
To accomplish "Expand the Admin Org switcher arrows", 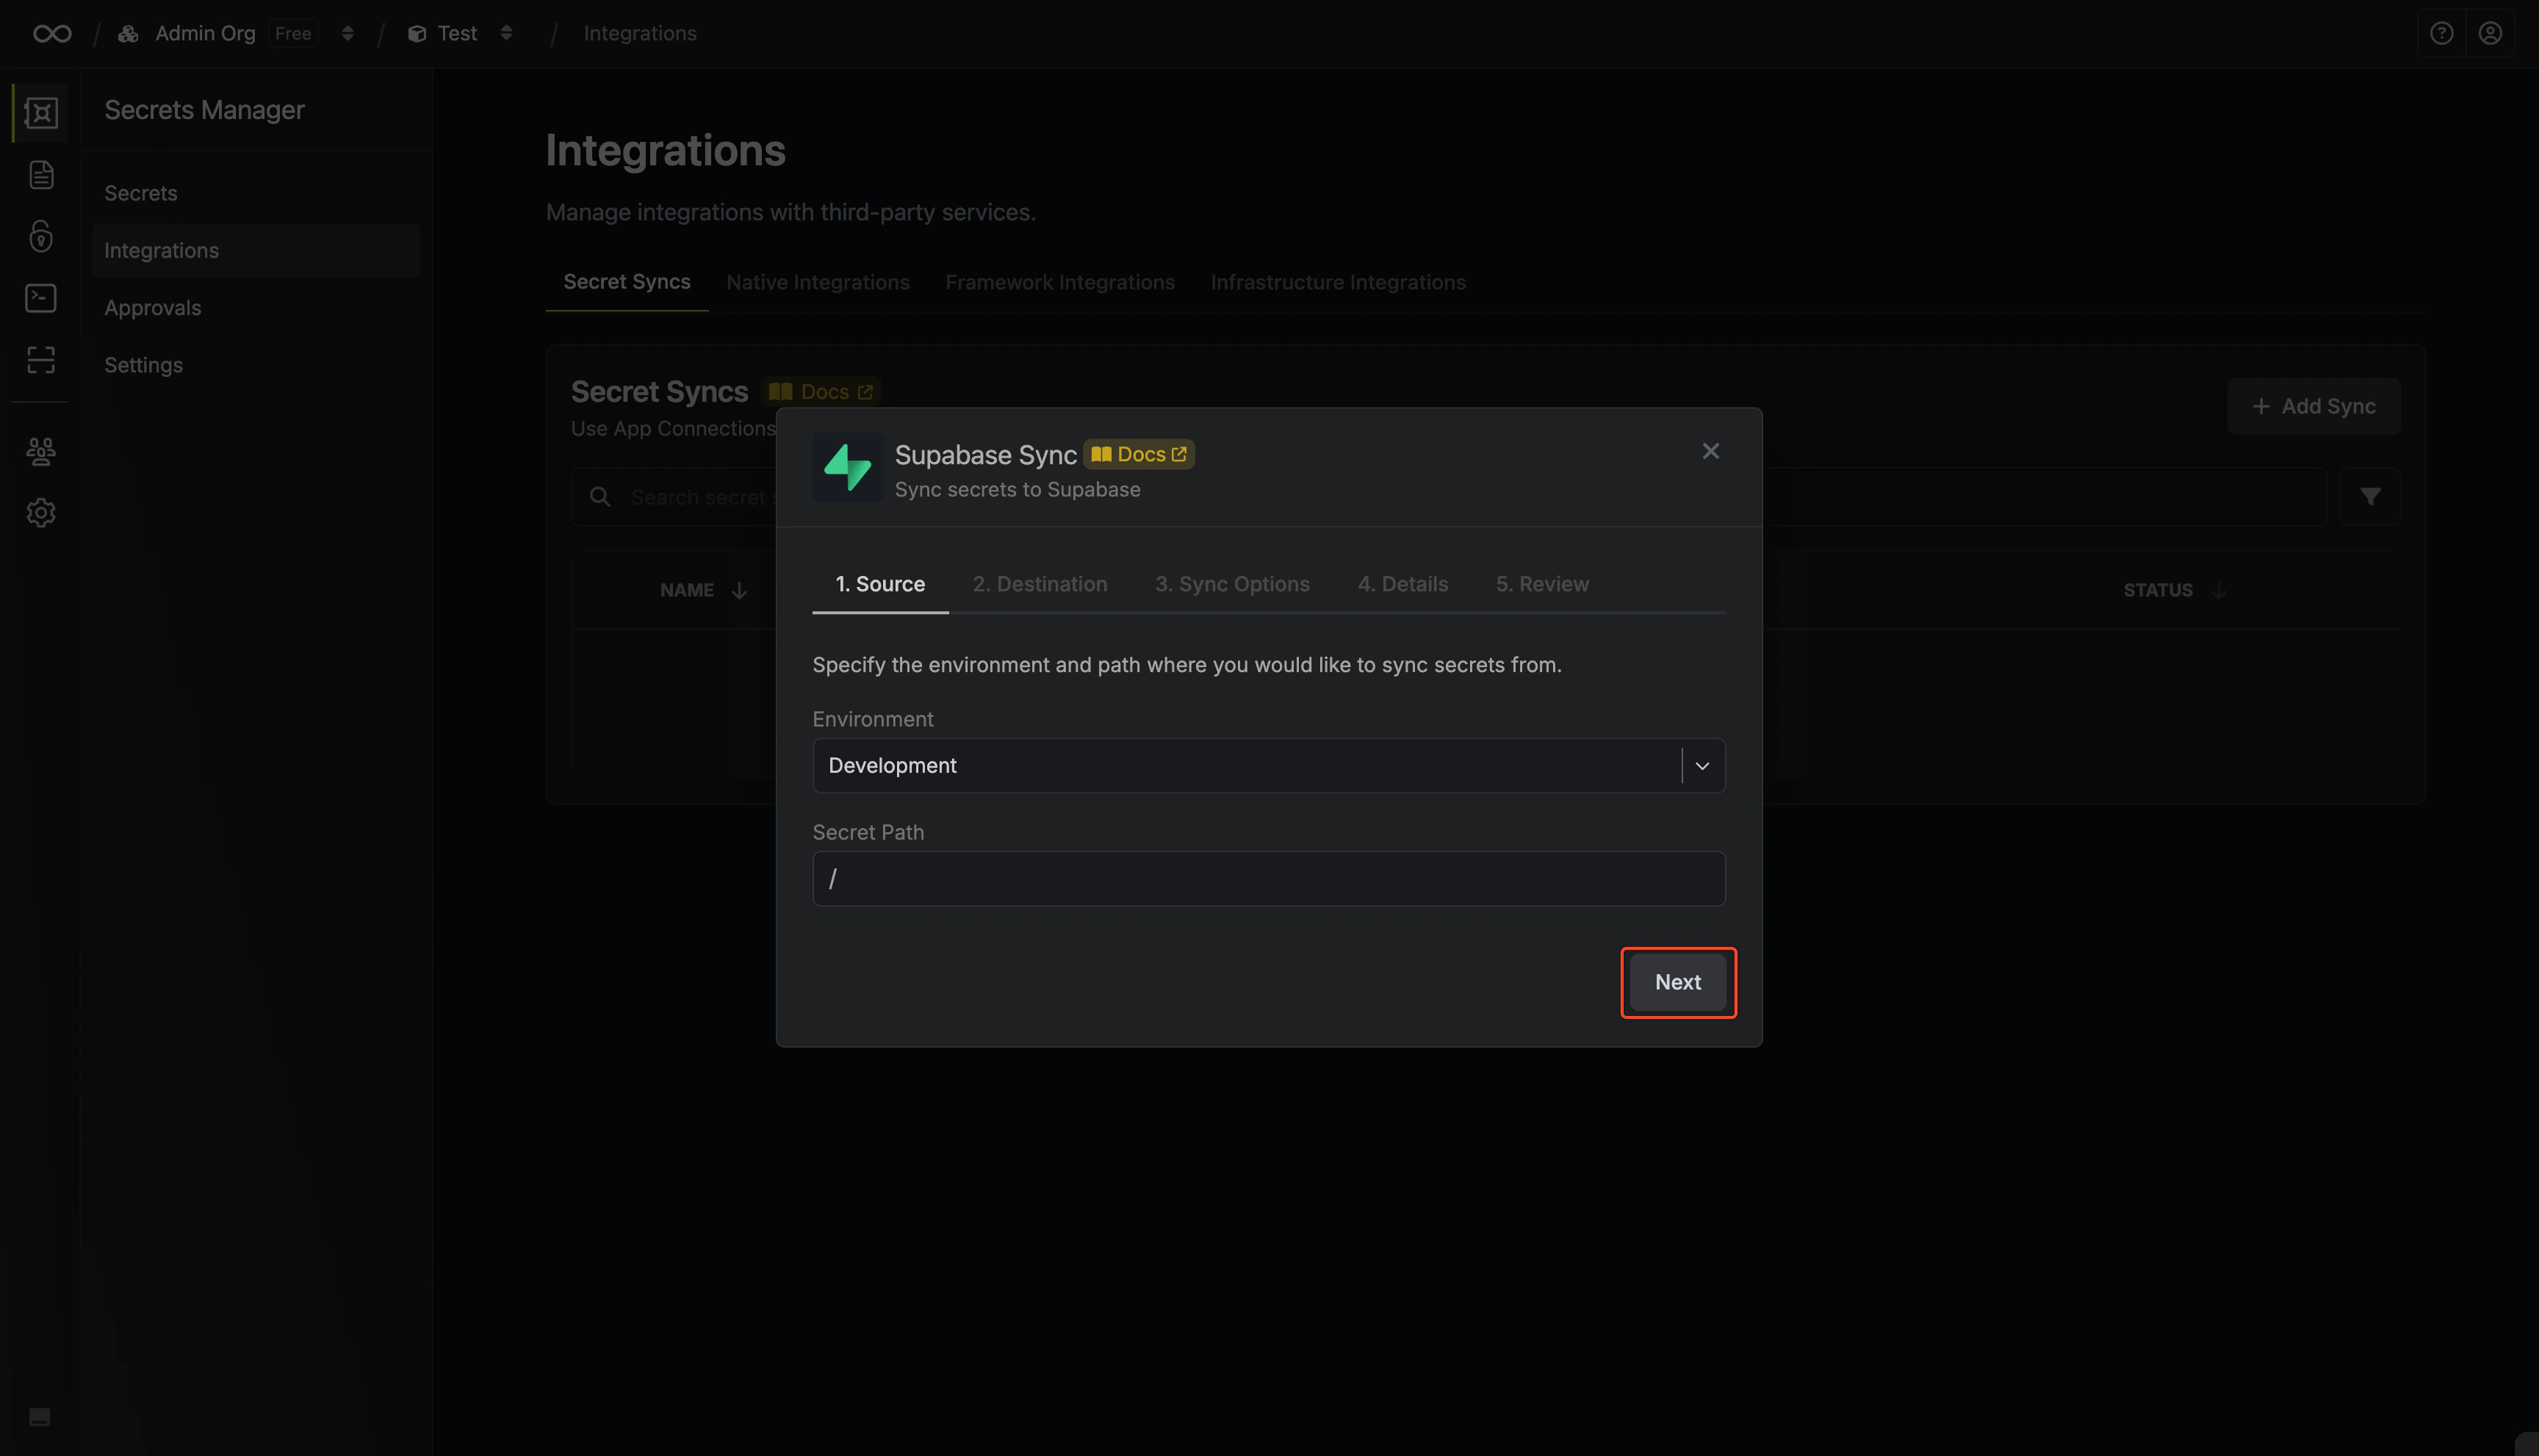I will click(347, 33).
